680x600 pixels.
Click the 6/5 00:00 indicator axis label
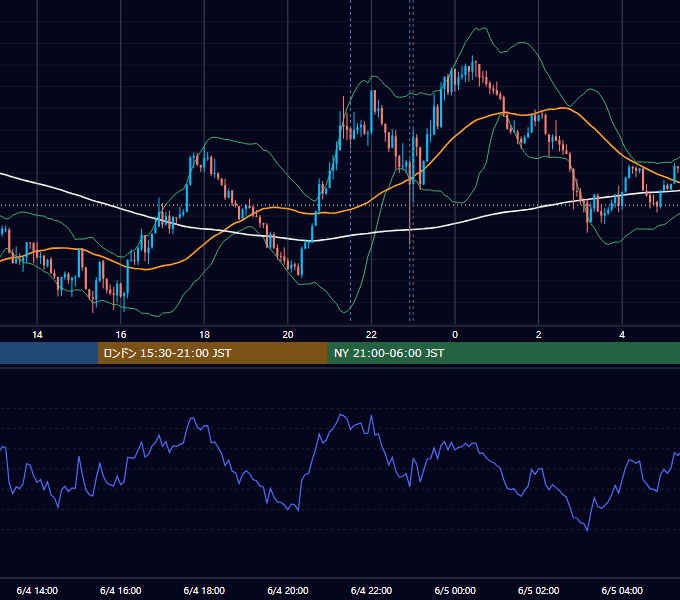point(455,591)
